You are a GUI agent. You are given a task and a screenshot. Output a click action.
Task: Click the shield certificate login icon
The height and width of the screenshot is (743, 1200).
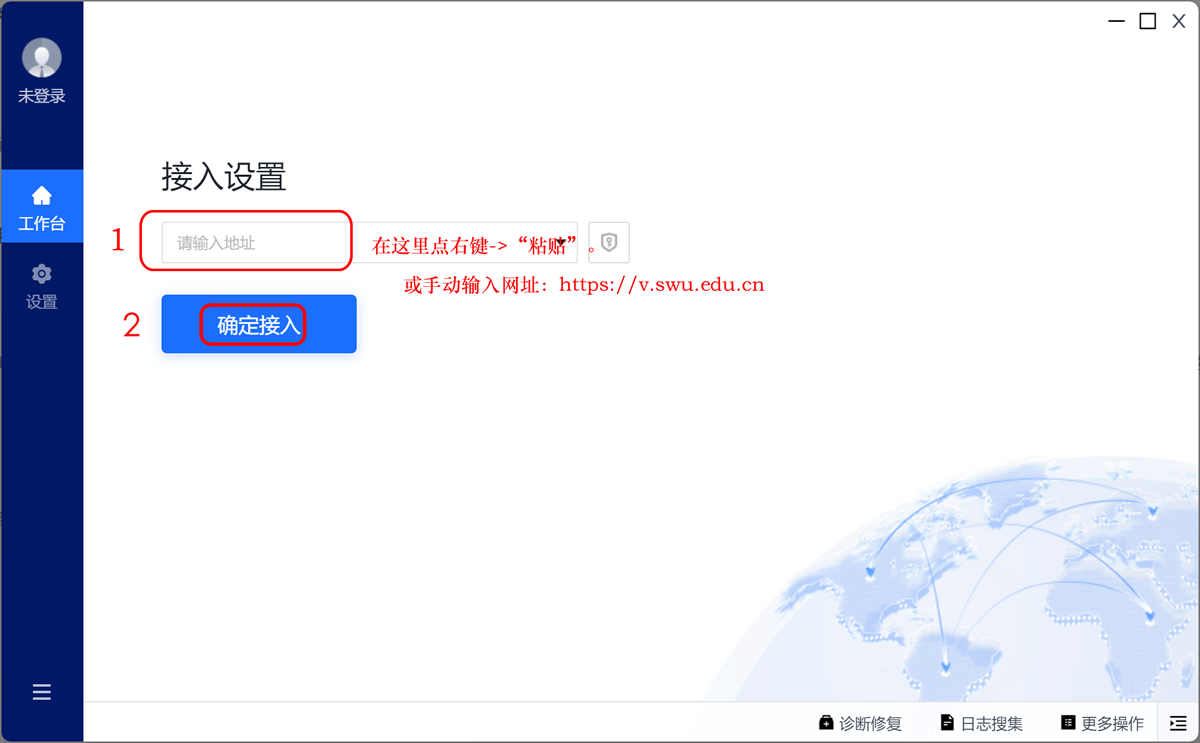coord(609,241)
